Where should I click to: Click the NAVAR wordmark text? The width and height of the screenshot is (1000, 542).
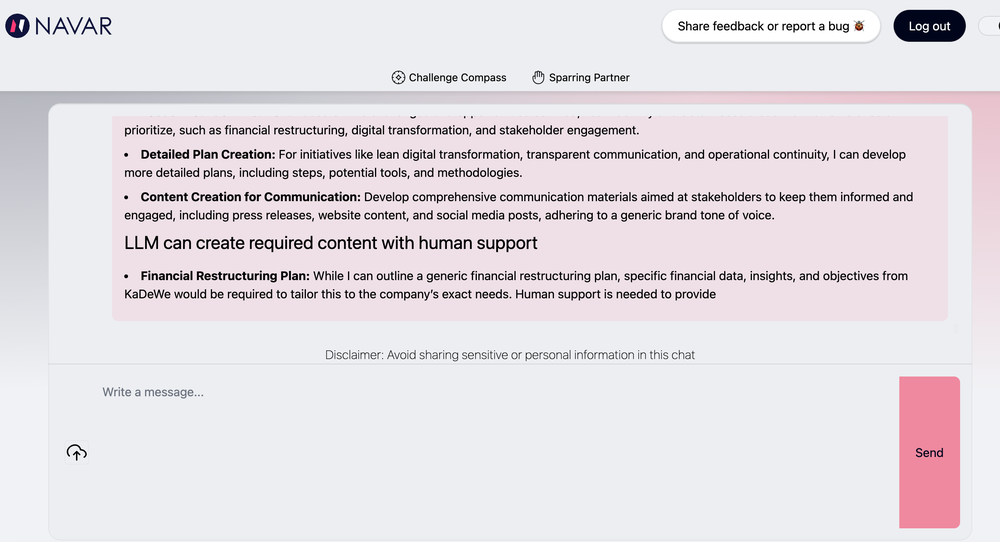click(x=73, y=26)
